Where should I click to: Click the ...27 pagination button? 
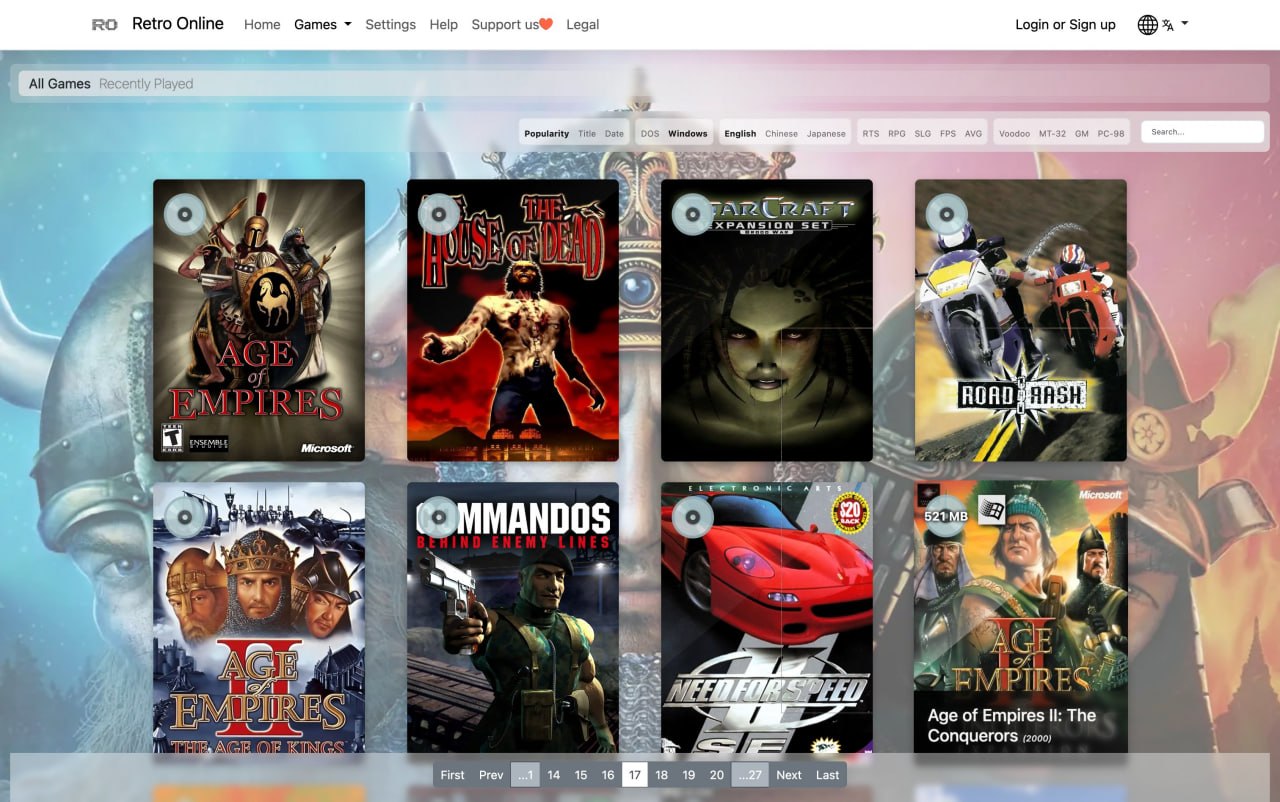[750, 775]
